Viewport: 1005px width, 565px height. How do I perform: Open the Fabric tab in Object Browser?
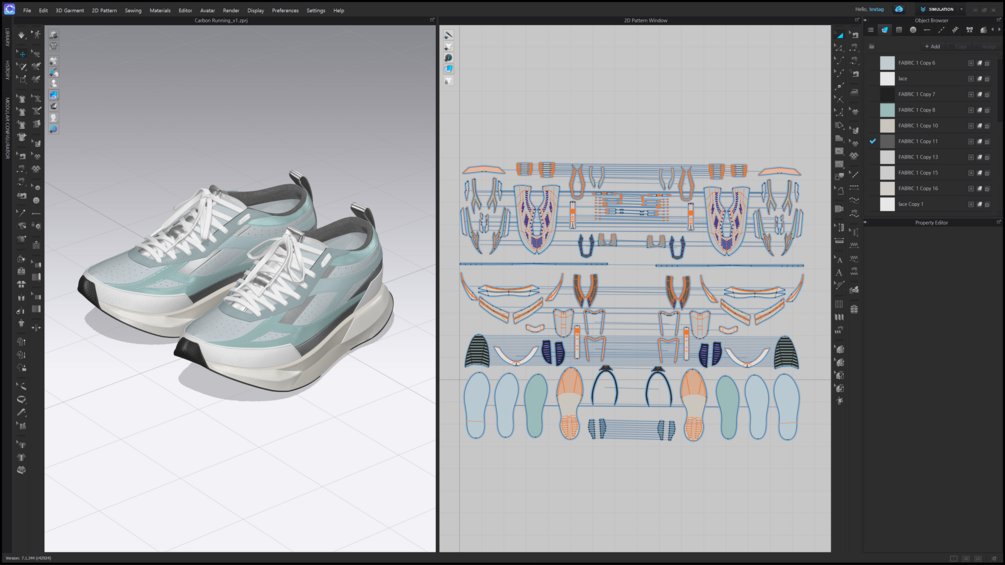pos(885,30)
